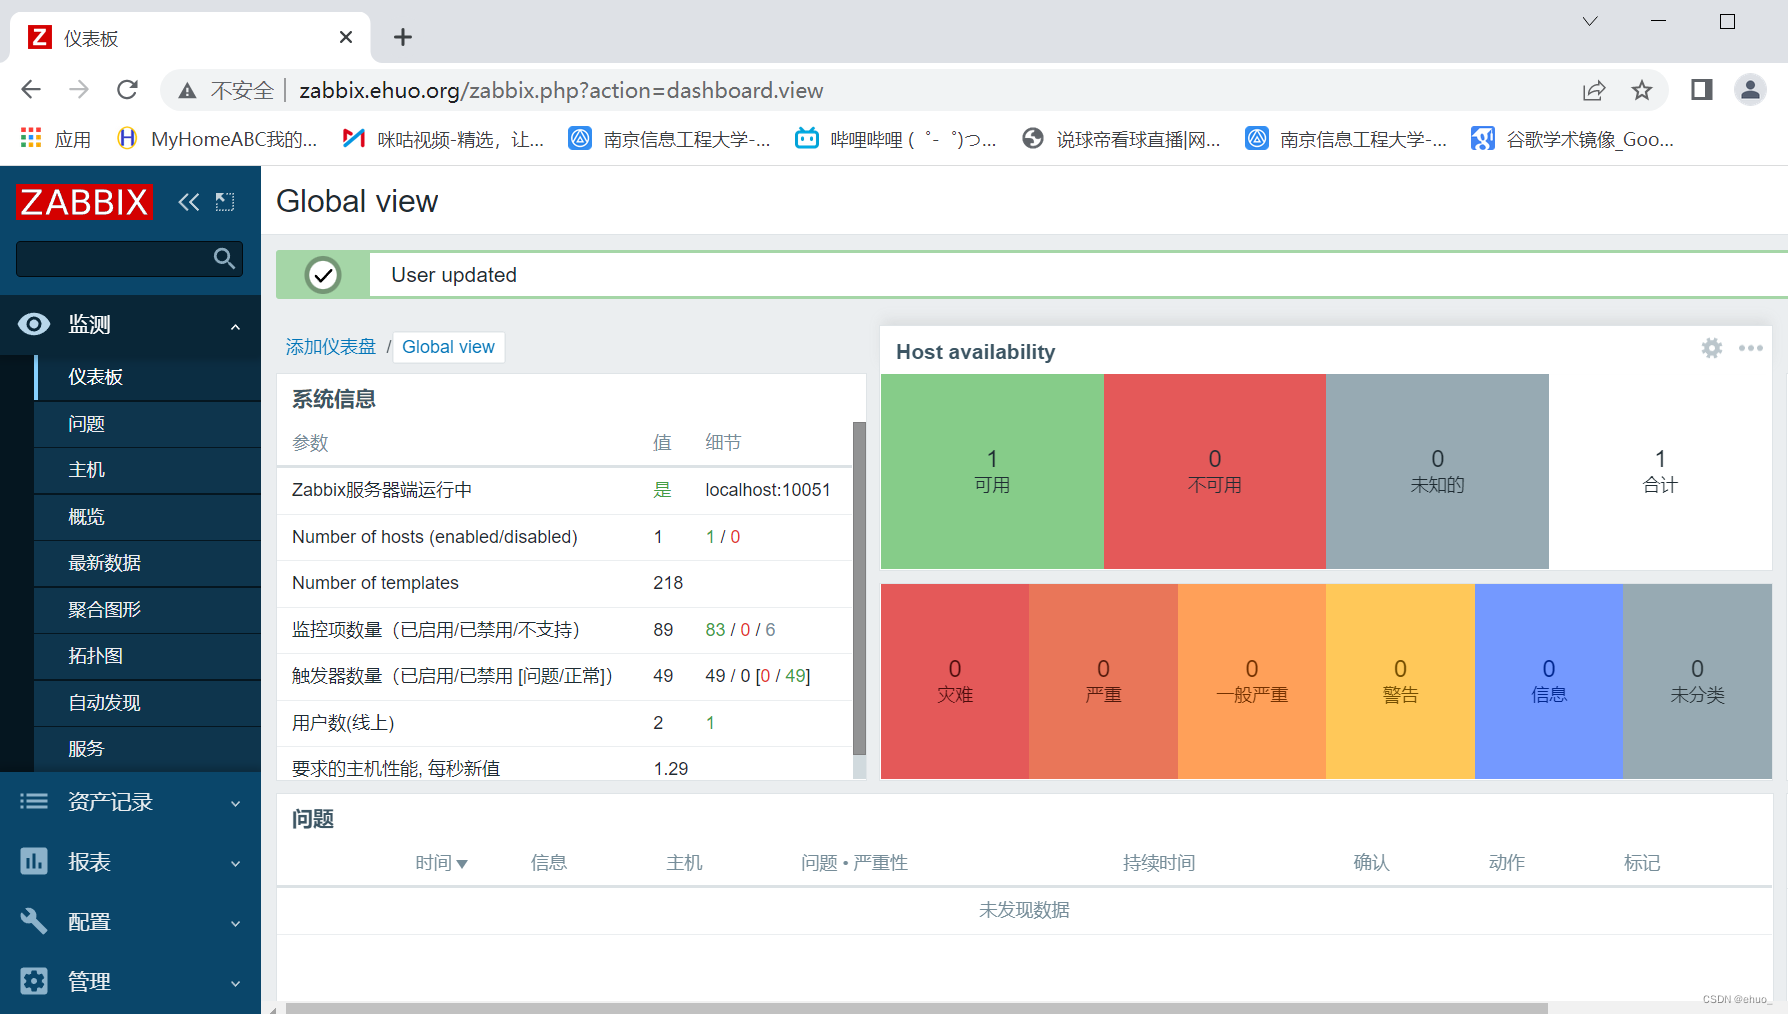The width and height of the screenshot is (1788, 1014).
Task: Click the 0 信息 severity link
Action: click(x=1548, y=681)
